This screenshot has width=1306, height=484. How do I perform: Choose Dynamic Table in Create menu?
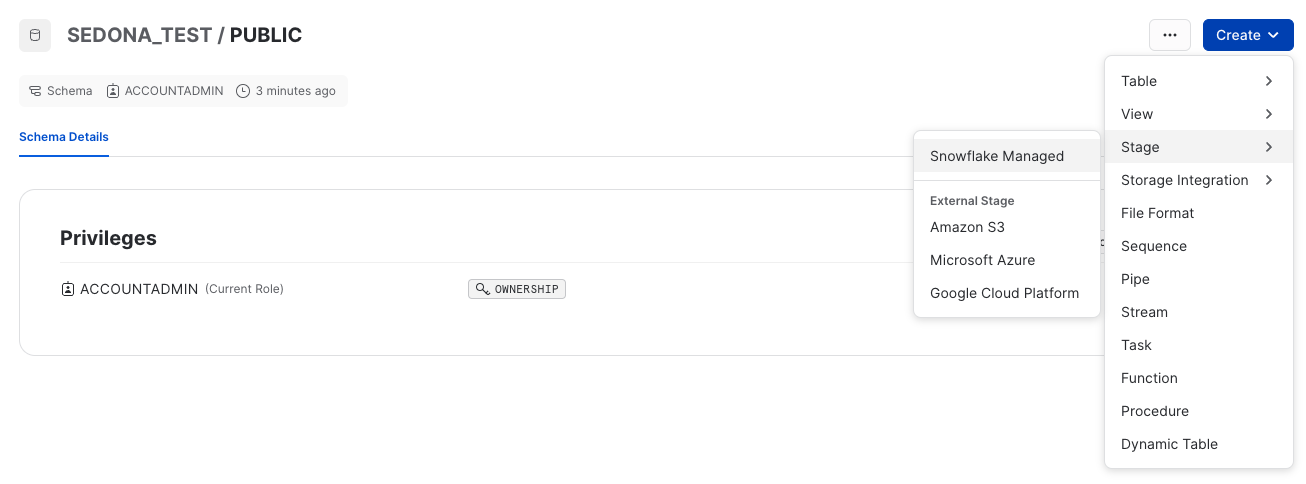1169,444
